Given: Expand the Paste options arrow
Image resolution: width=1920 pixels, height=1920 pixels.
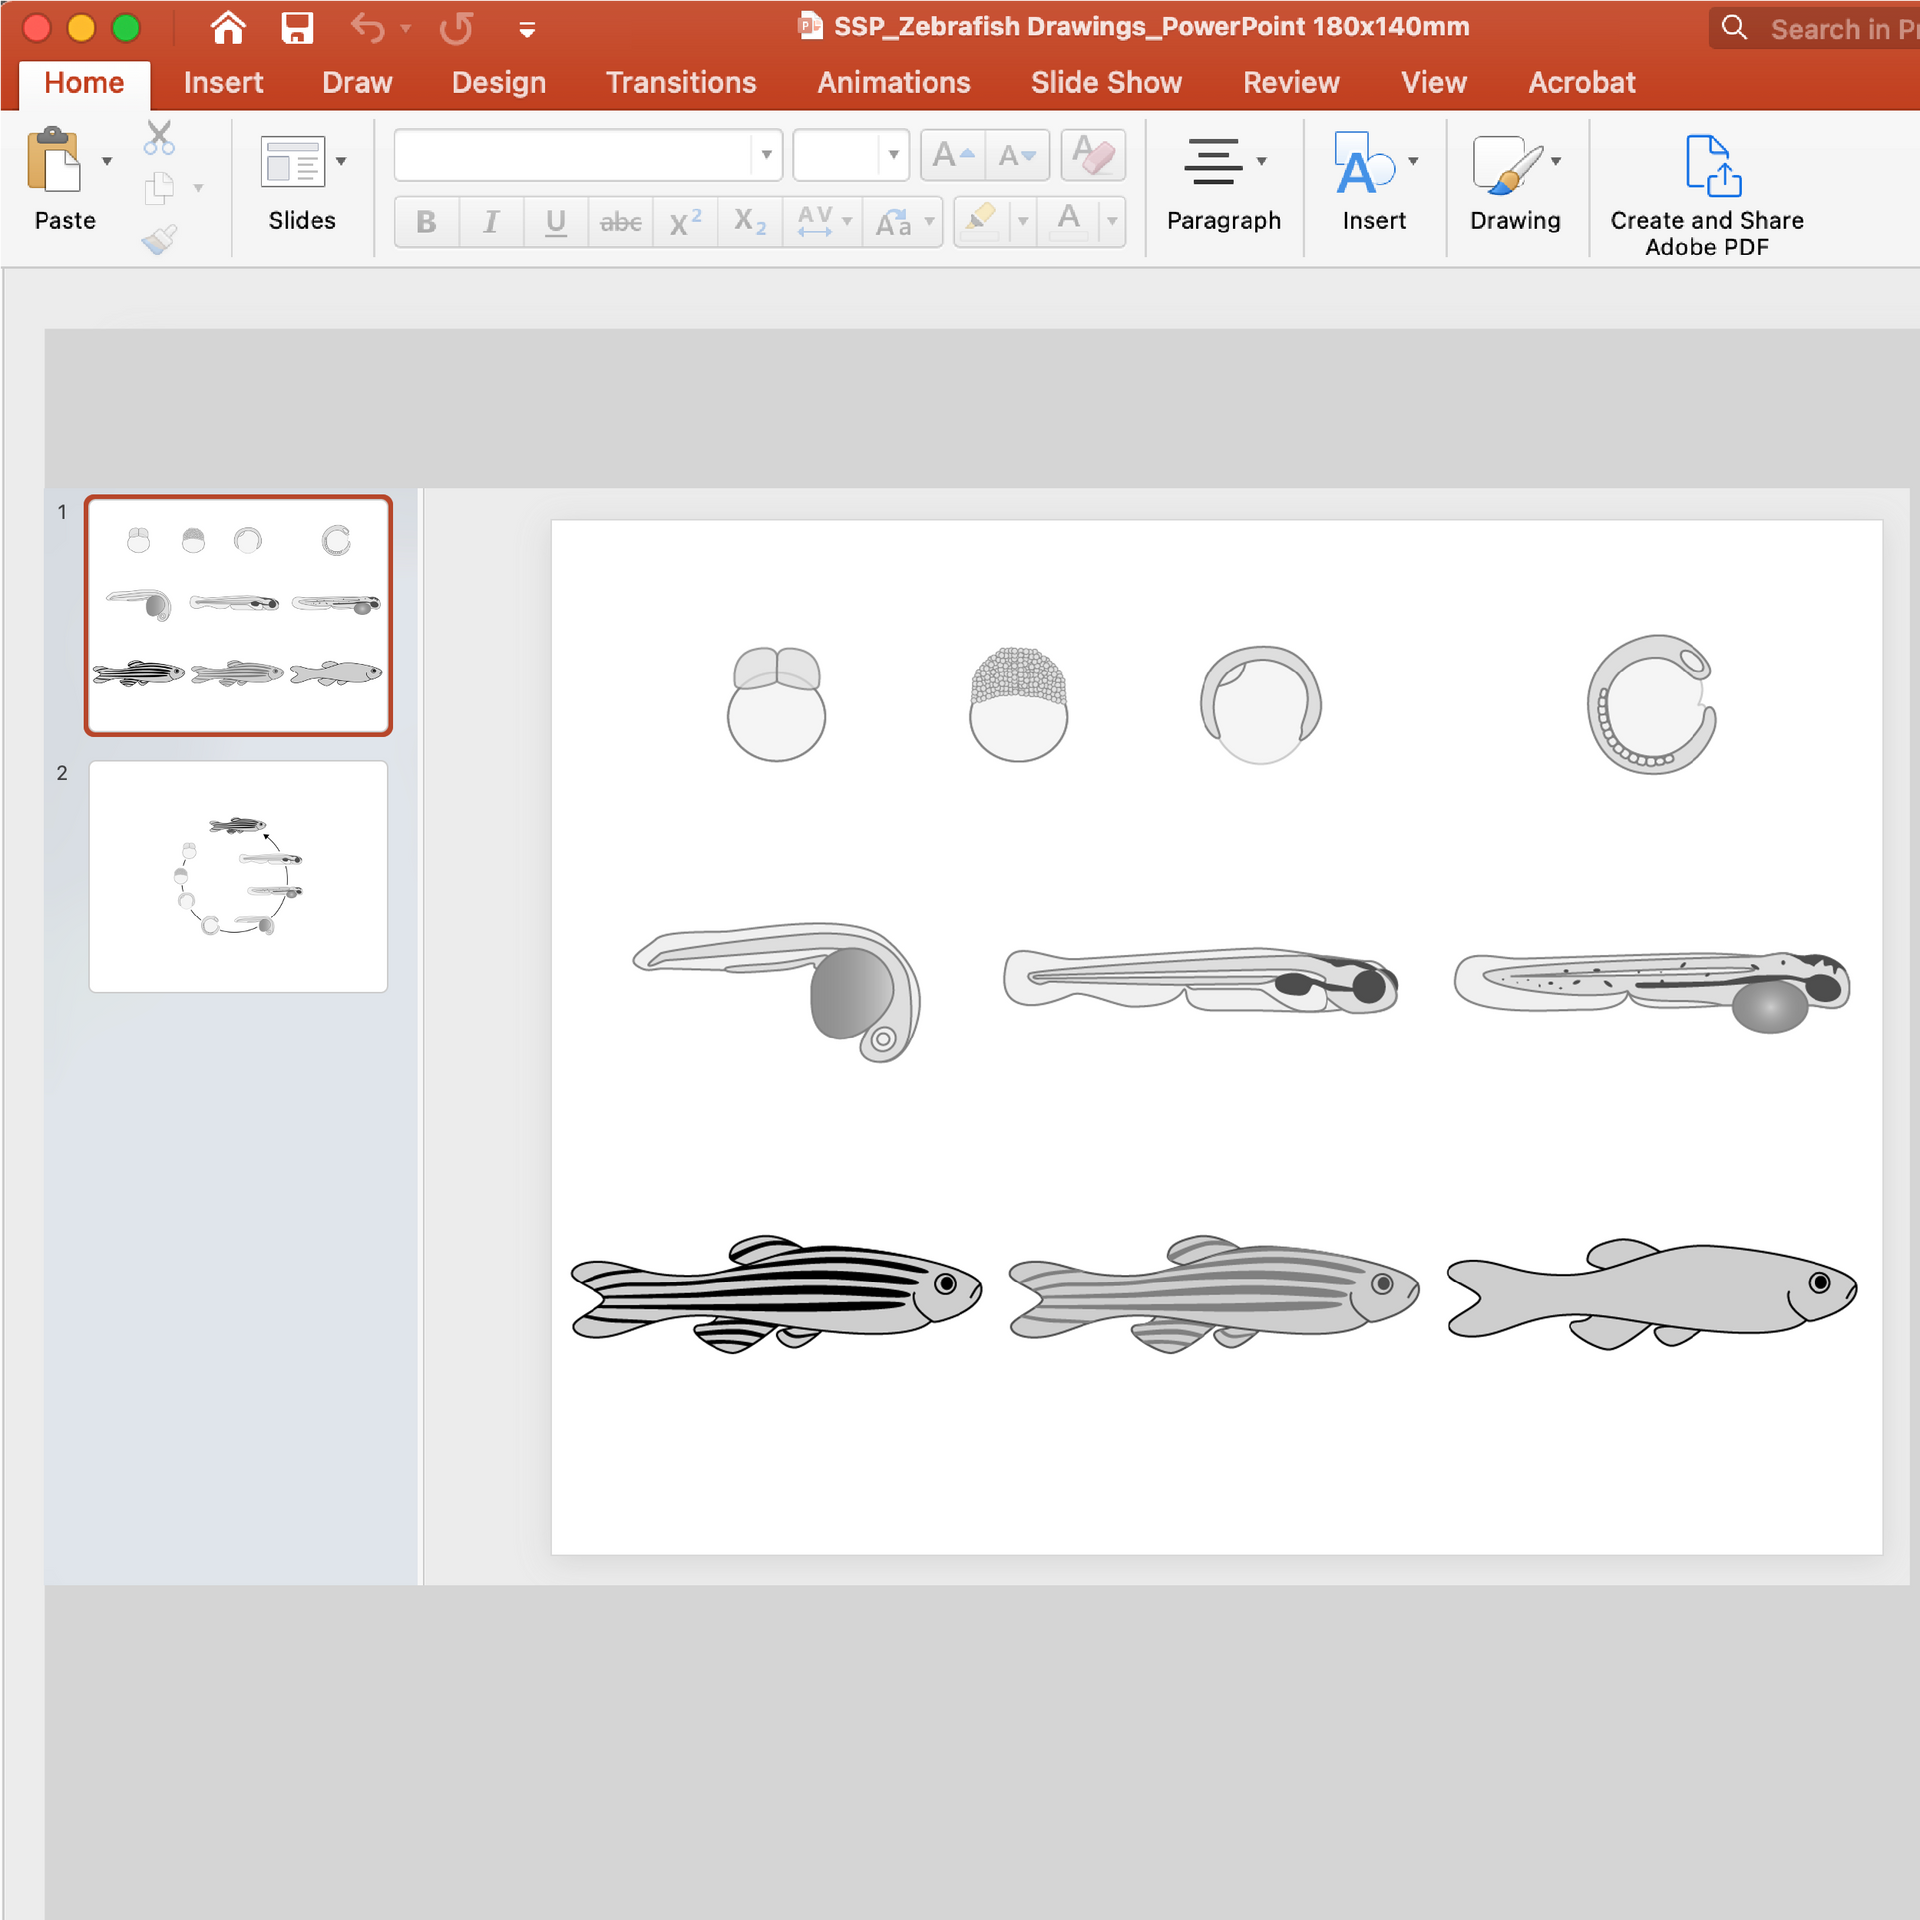Looking at the screenshot, I should pyautogui.click(x=107, y=161).
